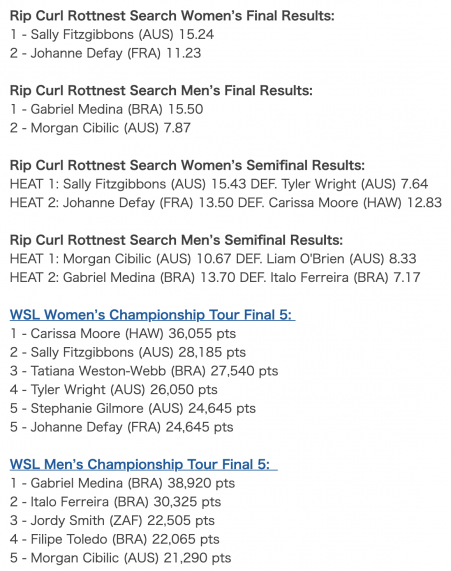This screenshot has height=571, width=451.
Task: Click Gabriel Medina 15.50 final result line
Action: (x=106, y=109)
